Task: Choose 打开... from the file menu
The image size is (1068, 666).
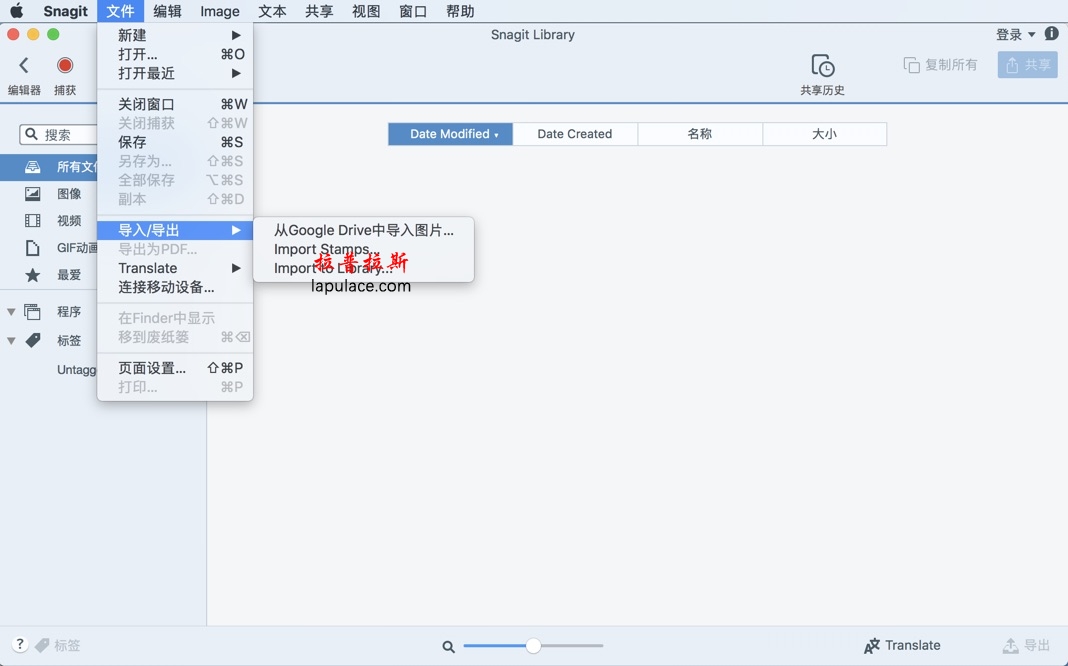Action: 175,54
